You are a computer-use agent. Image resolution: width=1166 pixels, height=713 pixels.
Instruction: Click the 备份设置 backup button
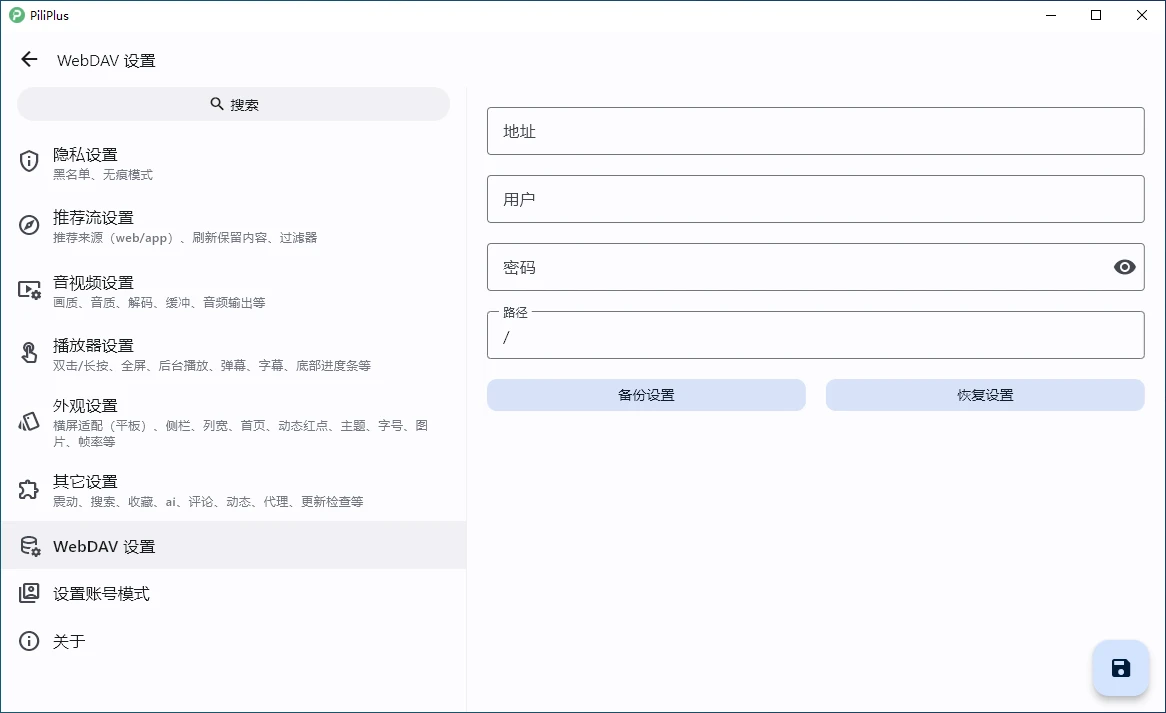click(x=645, y=394)
